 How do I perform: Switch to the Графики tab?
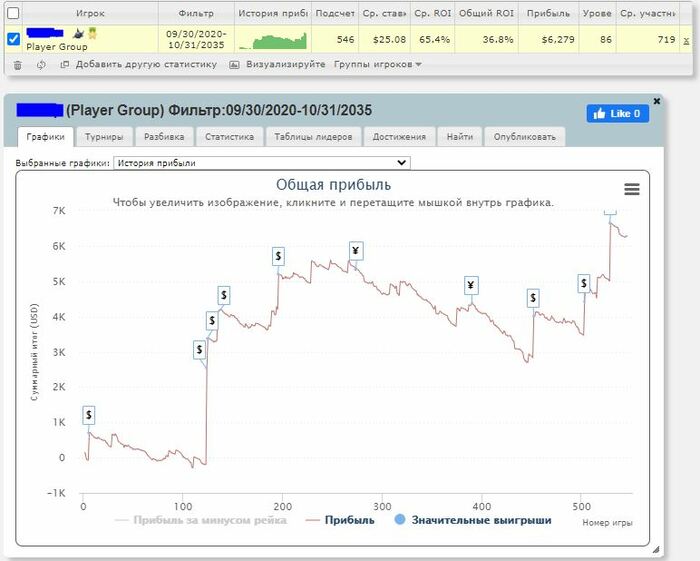45,137
